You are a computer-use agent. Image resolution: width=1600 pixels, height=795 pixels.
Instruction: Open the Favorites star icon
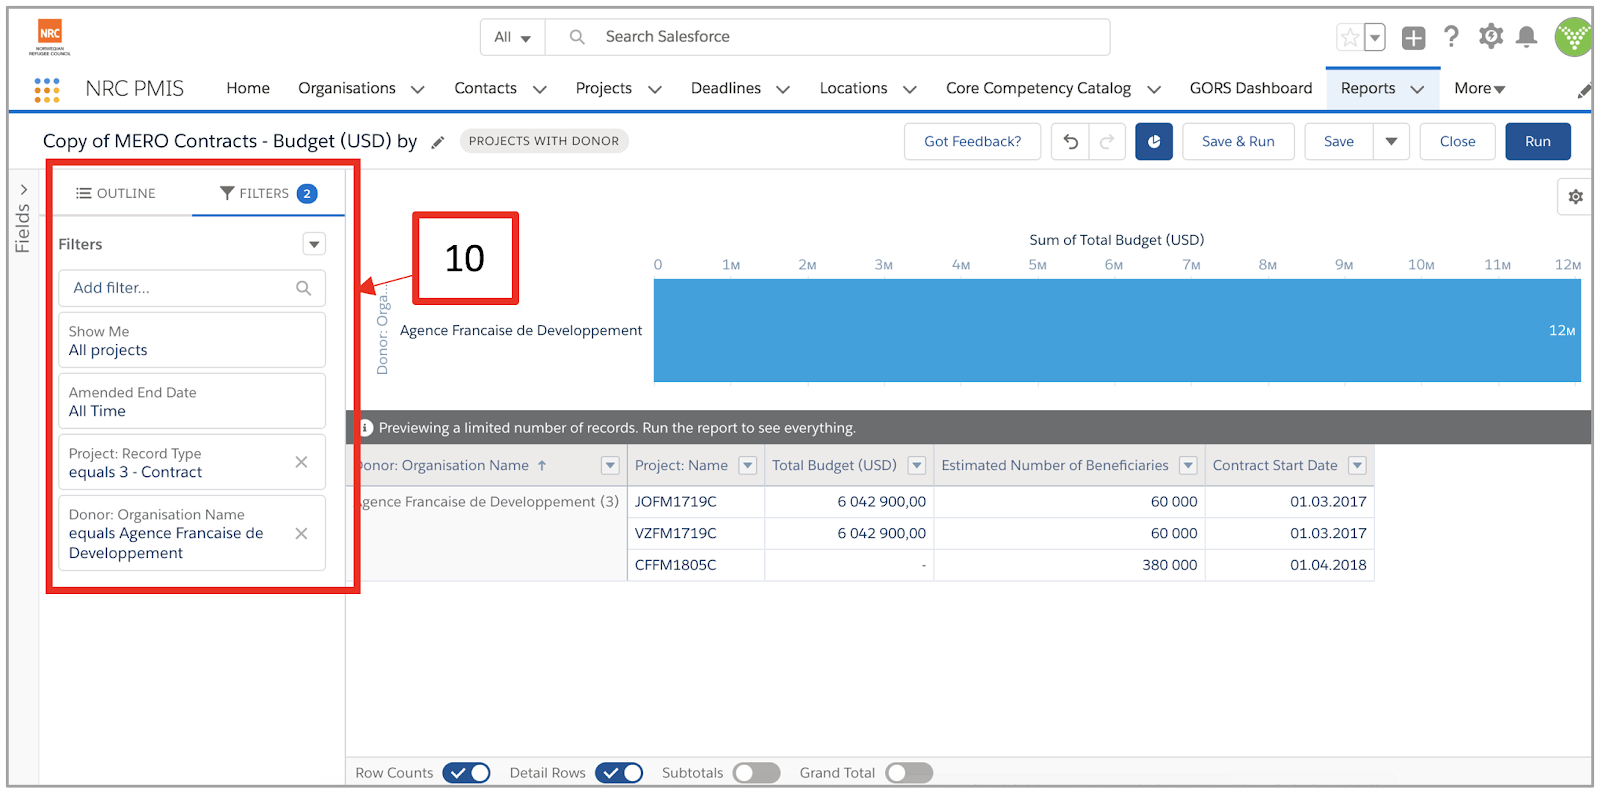[x=1350, y=38]
